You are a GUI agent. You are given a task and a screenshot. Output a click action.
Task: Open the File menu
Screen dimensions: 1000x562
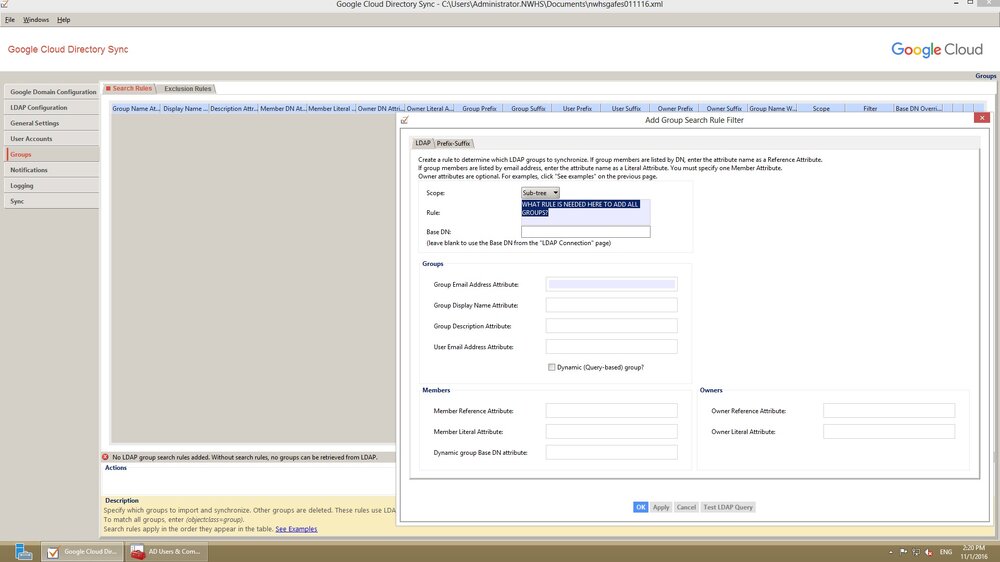pos(10,20)
